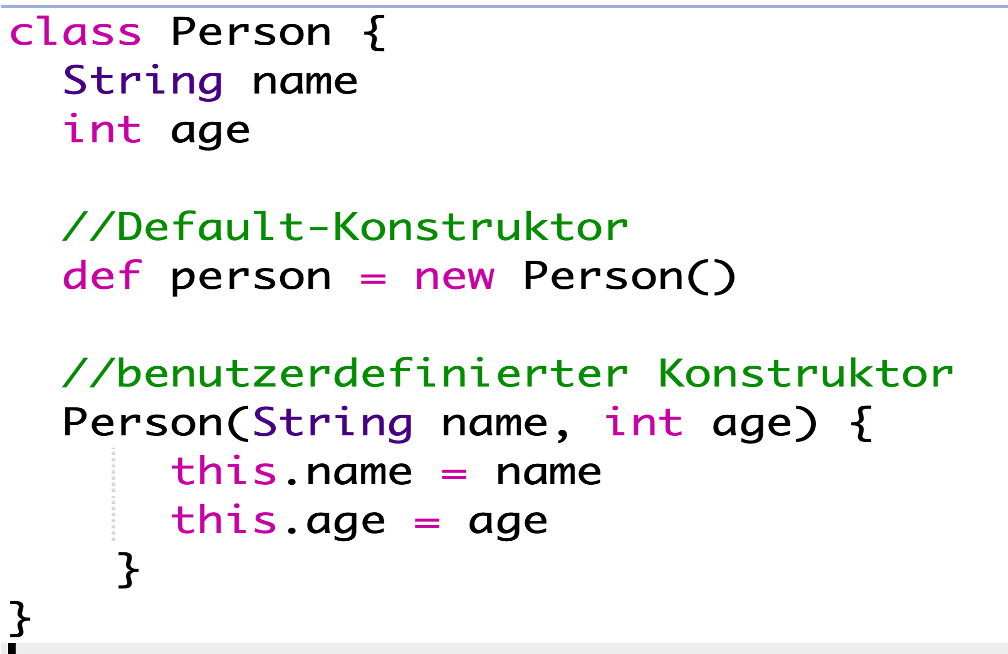Click the opening brace after 'class Person'
The width and height of the screenshot is (1008, 654).
pos(370,35)
